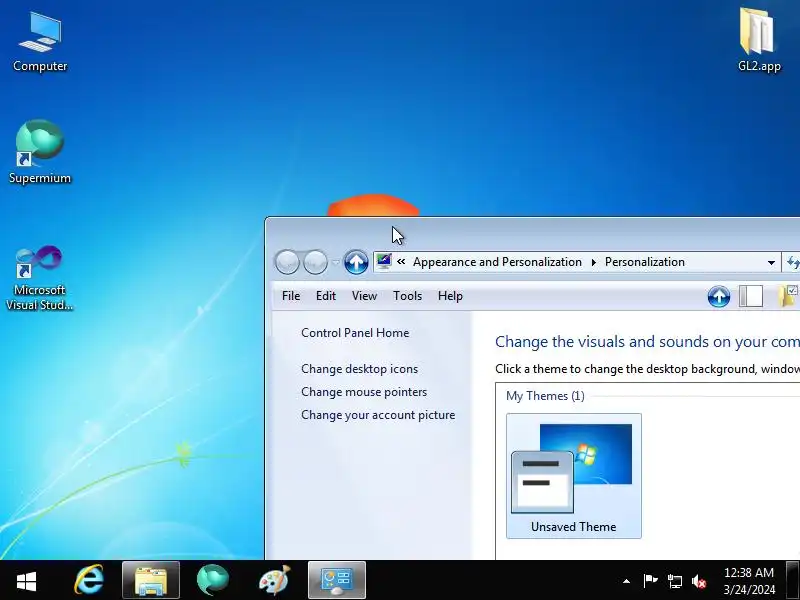Viewport: 800px width, 600px height.
Task: Click the folder options toolbar icon
Action: click(x=788, y=296)
